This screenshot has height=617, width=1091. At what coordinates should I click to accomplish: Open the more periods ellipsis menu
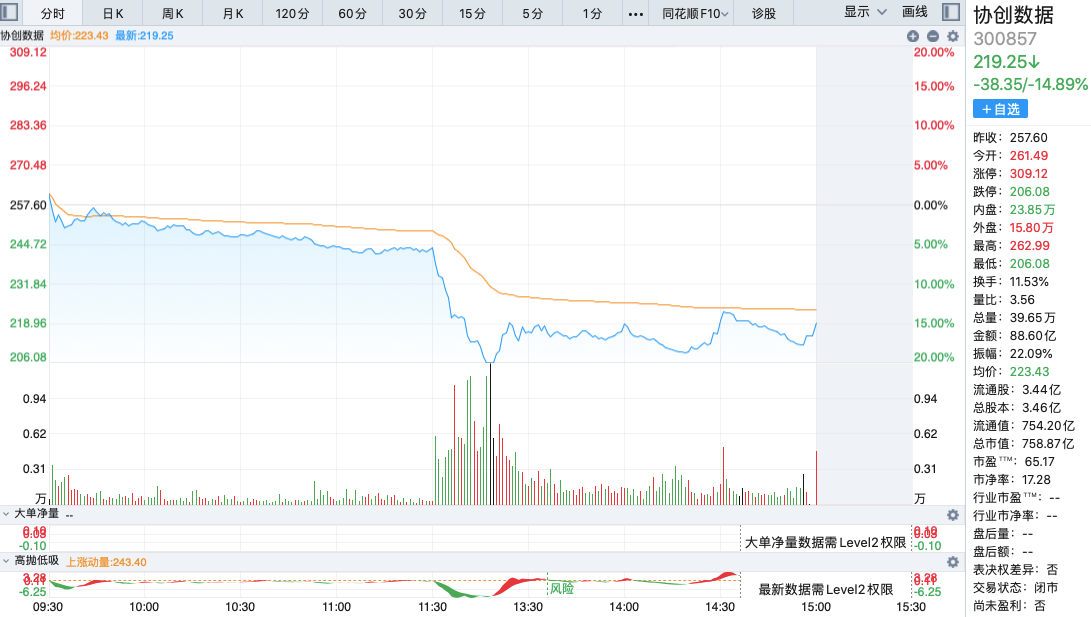coord(635,13)
